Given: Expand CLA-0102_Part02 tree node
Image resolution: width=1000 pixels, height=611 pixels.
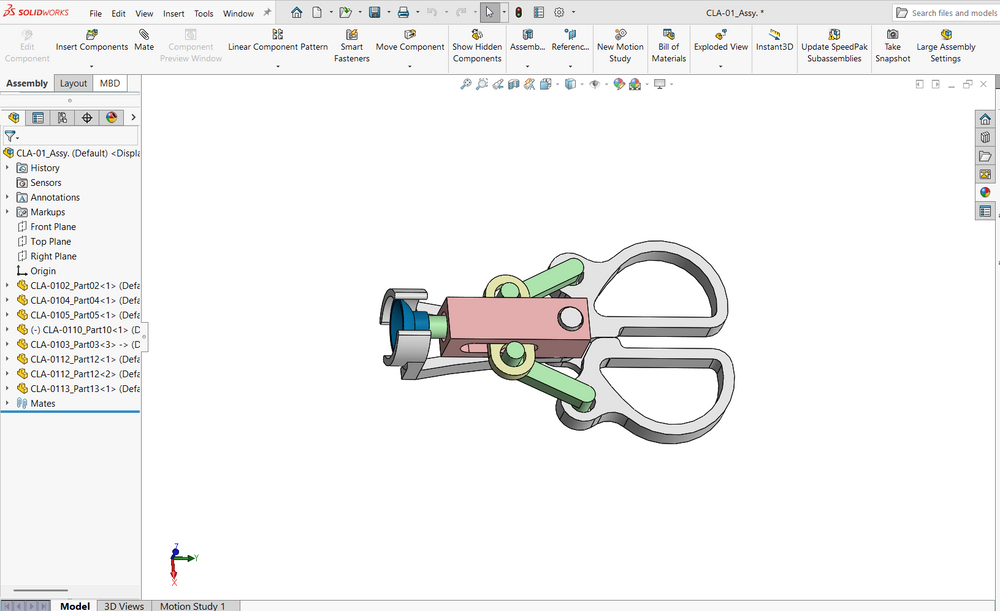Looking at the screenshot, I should pos(7,285).
